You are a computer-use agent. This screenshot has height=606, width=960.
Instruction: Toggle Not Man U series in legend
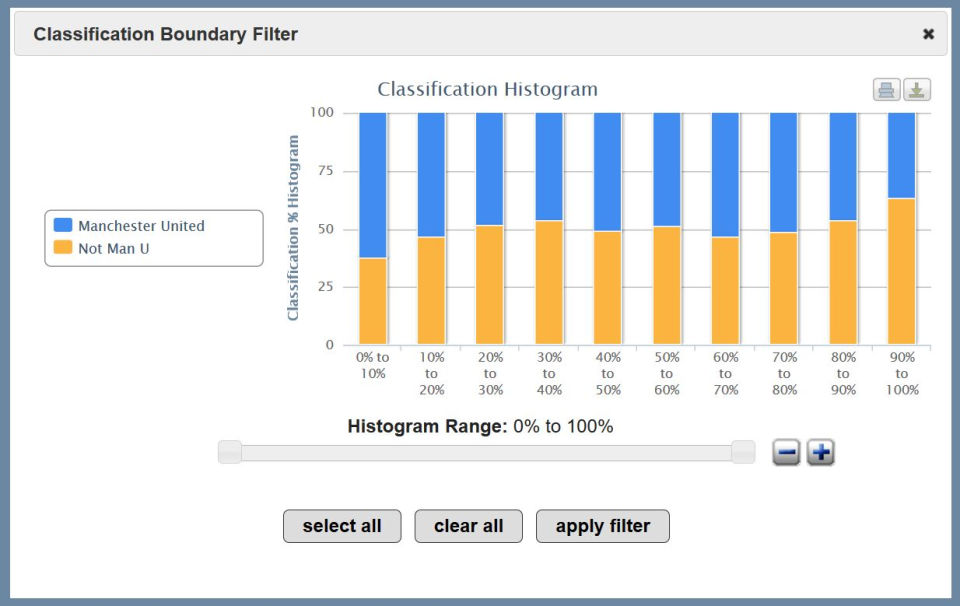pos(114,248)
